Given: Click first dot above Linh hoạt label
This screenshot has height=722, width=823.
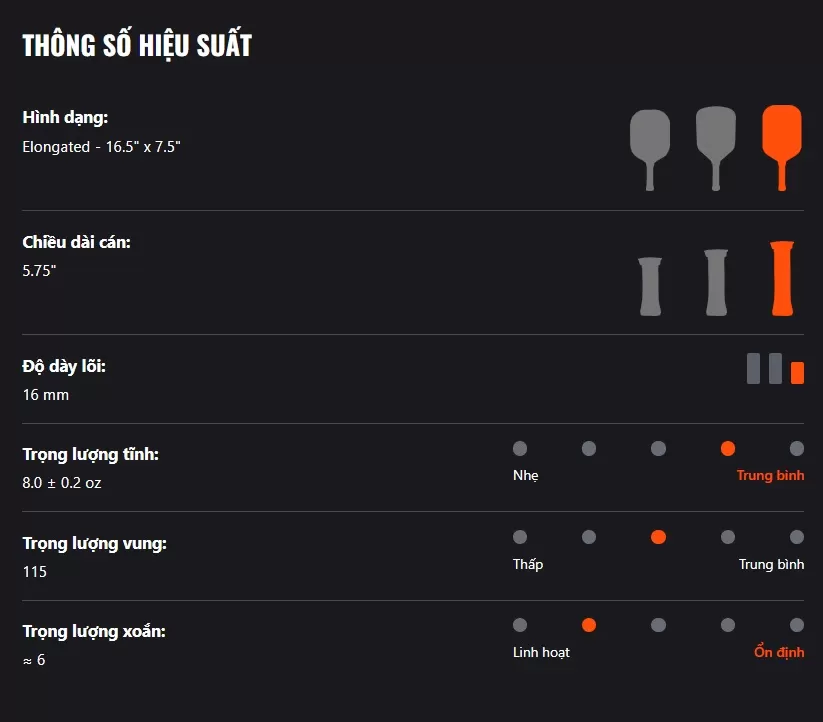Looking at the screenshot, I should tap(520, 625).
